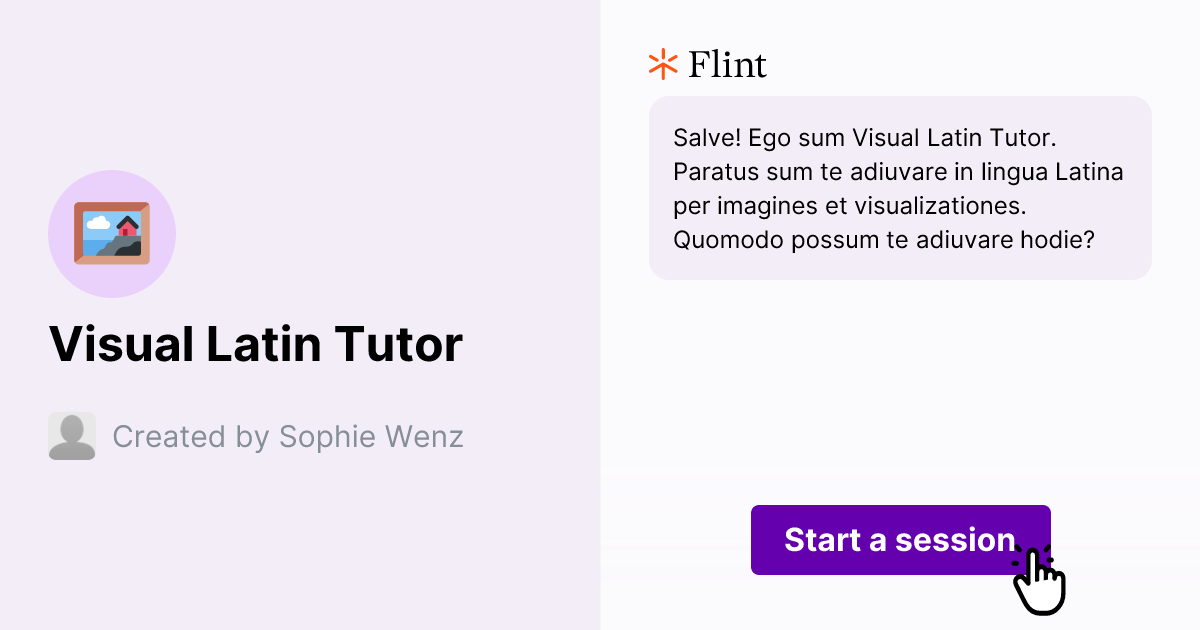Click the gray user avatar next to creator name

coord(71,436)
